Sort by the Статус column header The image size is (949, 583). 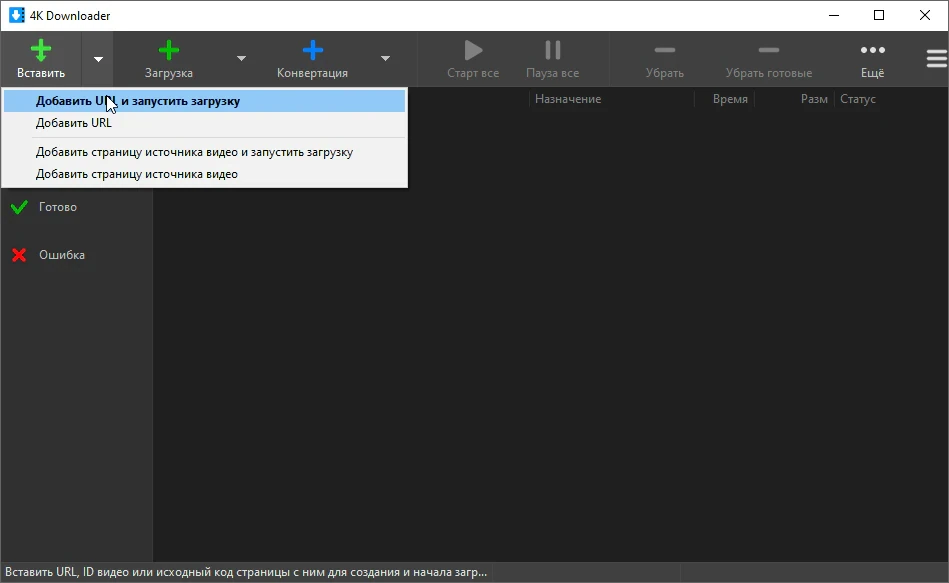(858, 99)
